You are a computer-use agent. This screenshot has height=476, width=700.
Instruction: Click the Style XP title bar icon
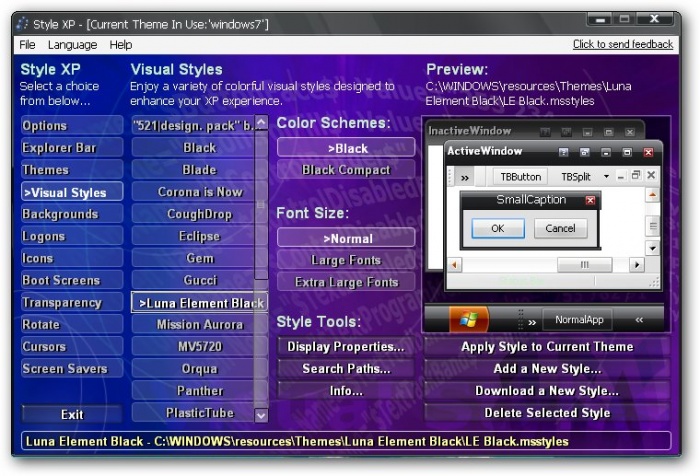[22, 24]
